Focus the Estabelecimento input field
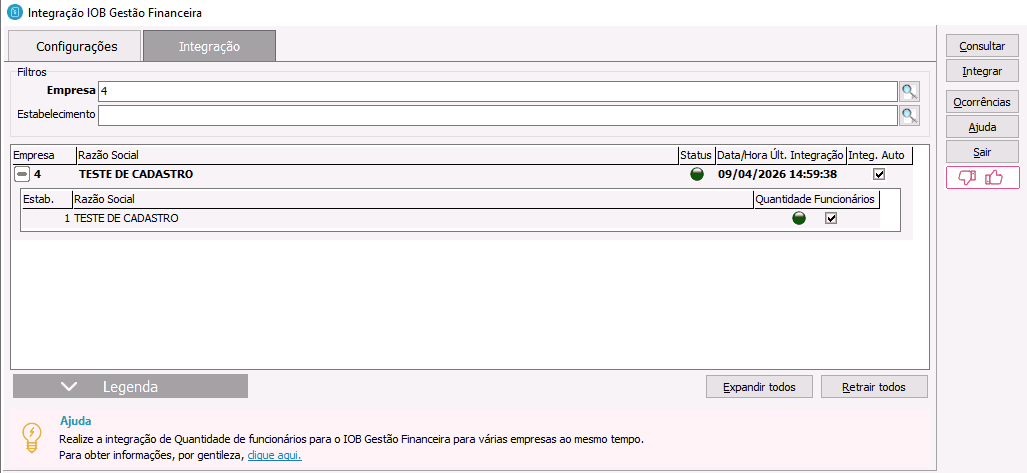 497,115
